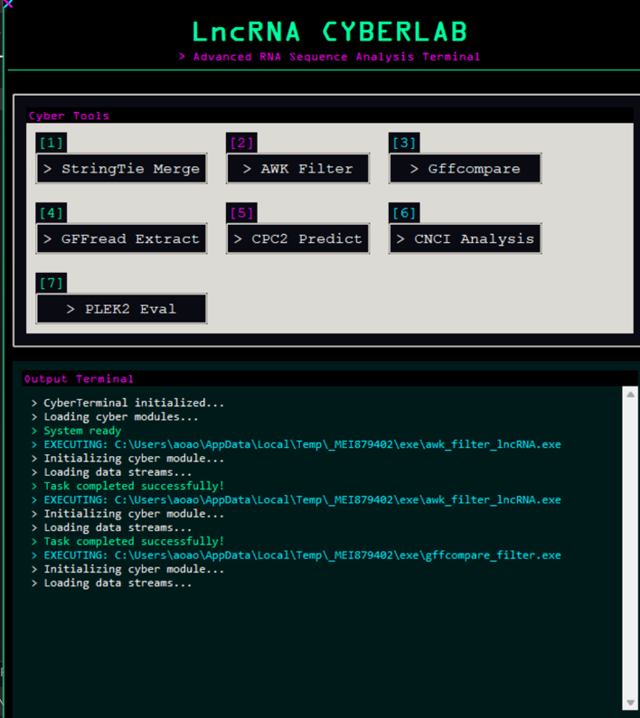This screenshot has height=718, width=640.
Task: Close window with magenta X icon
Action: coord(8,4)
